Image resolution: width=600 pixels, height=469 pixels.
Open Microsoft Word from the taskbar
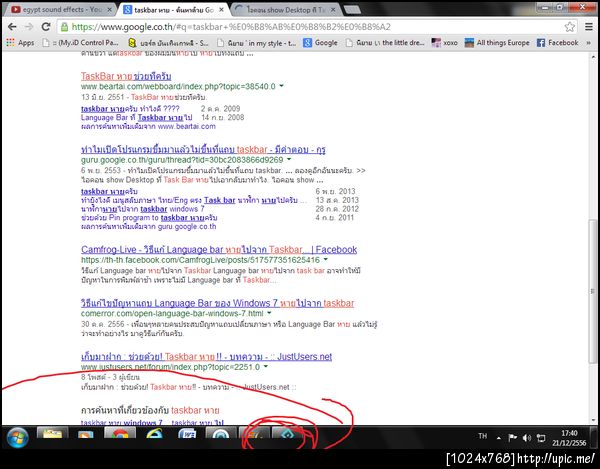tap(188, 434)
